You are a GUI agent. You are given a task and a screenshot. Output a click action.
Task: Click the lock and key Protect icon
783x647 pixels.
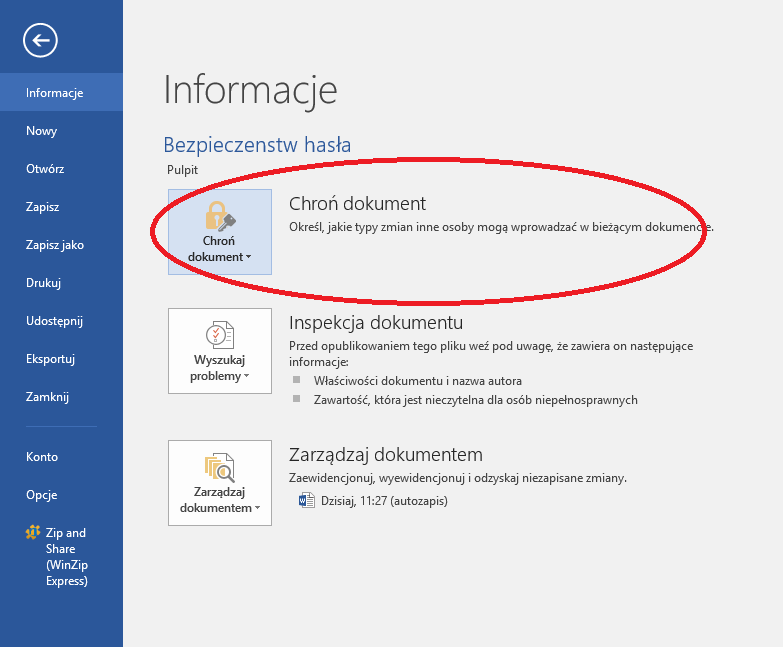(219, 215)
